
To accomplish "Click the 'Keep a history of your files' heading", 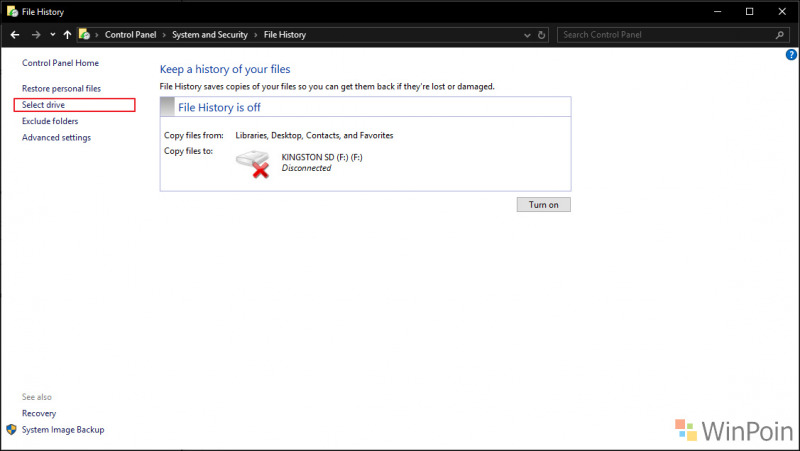I will pyautogui.click(x=225, y=69).
